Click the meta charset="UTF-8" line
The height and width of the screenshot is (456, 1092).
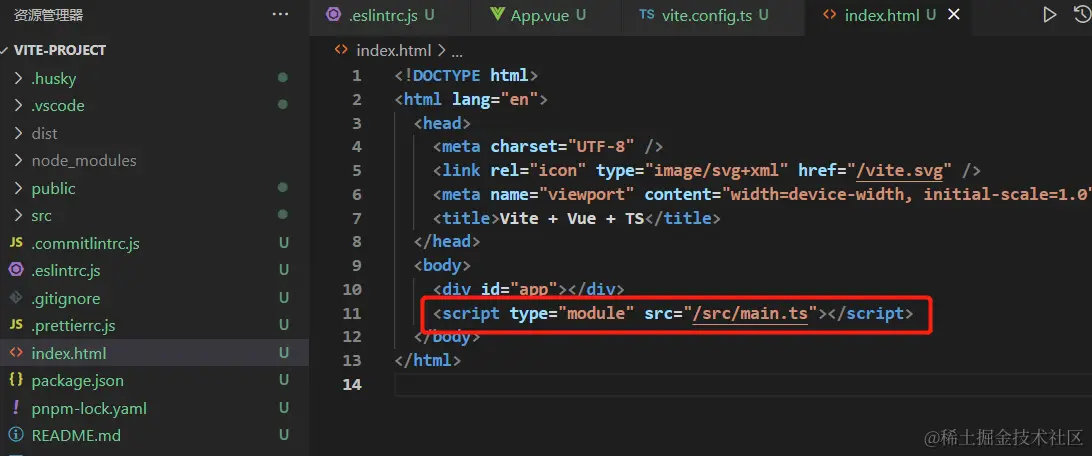[547, 147]
